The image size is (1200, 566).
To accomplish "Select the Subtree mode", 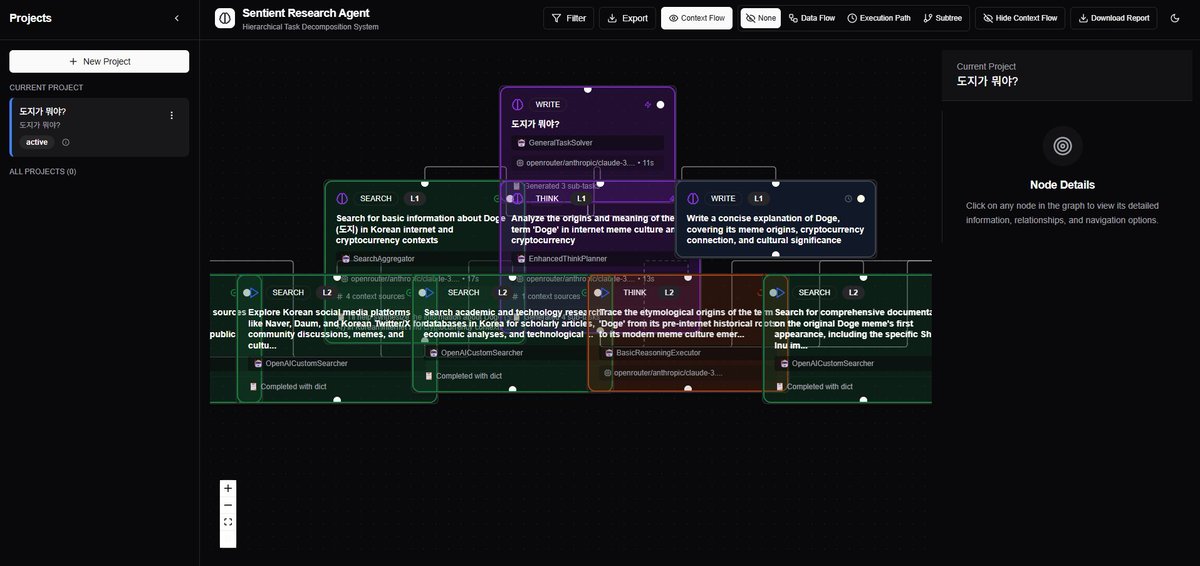I will (x=943, y=18).
